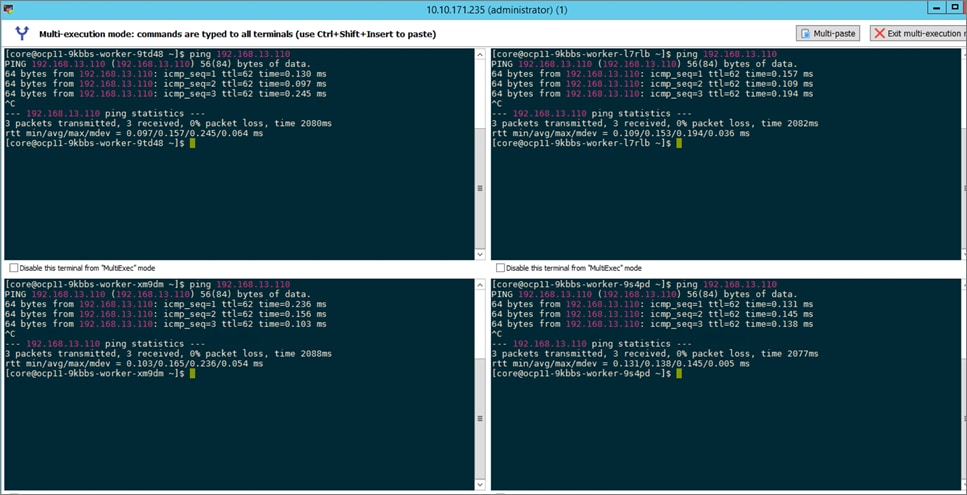Screen dimensions: 967x495
Task: Click 'ping statistics' header in worker-xm9dm terminal
Action: pyautogui.click(x=105, y=344)
